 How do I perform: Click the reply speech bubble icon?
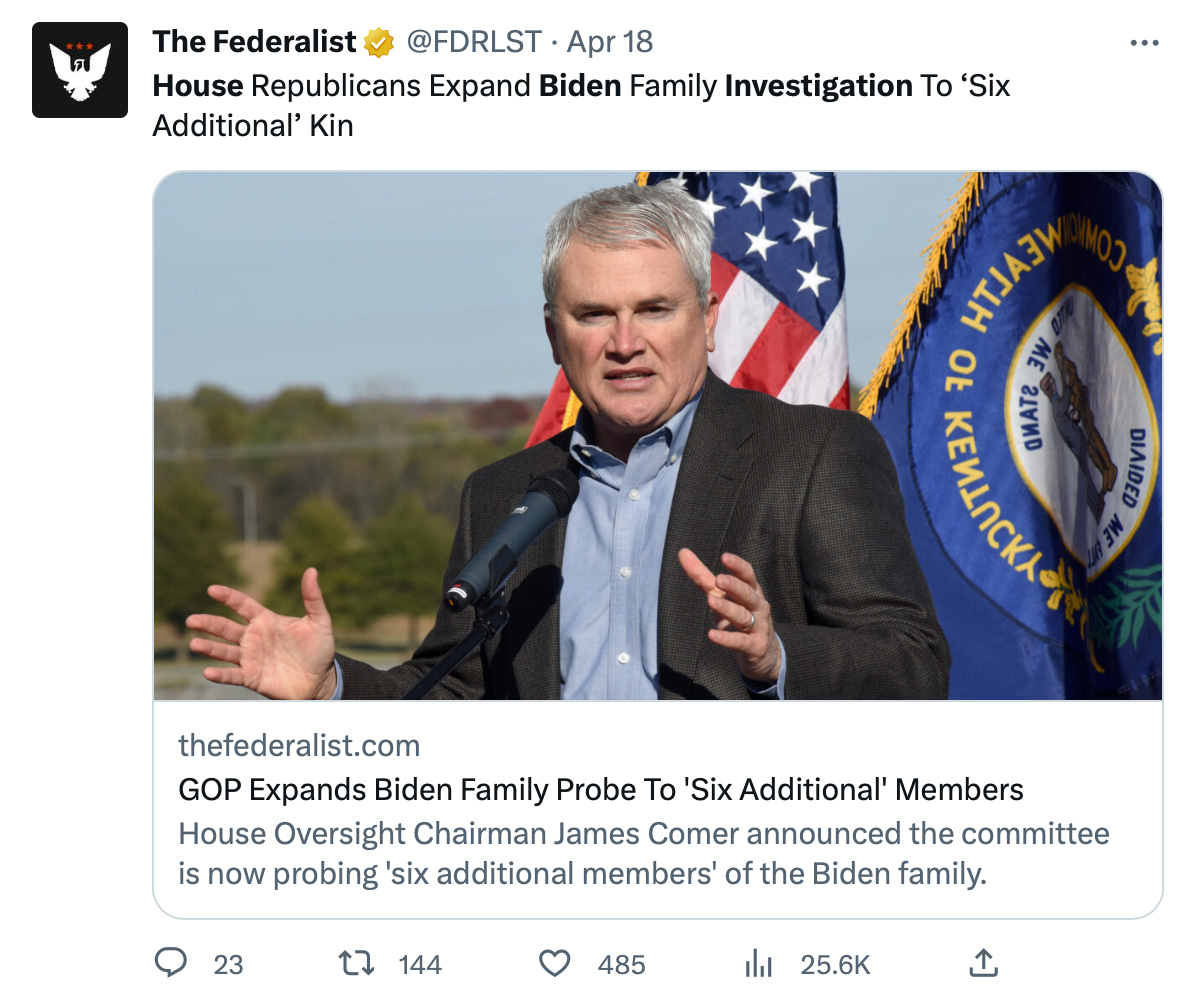[x=171, y=963]
